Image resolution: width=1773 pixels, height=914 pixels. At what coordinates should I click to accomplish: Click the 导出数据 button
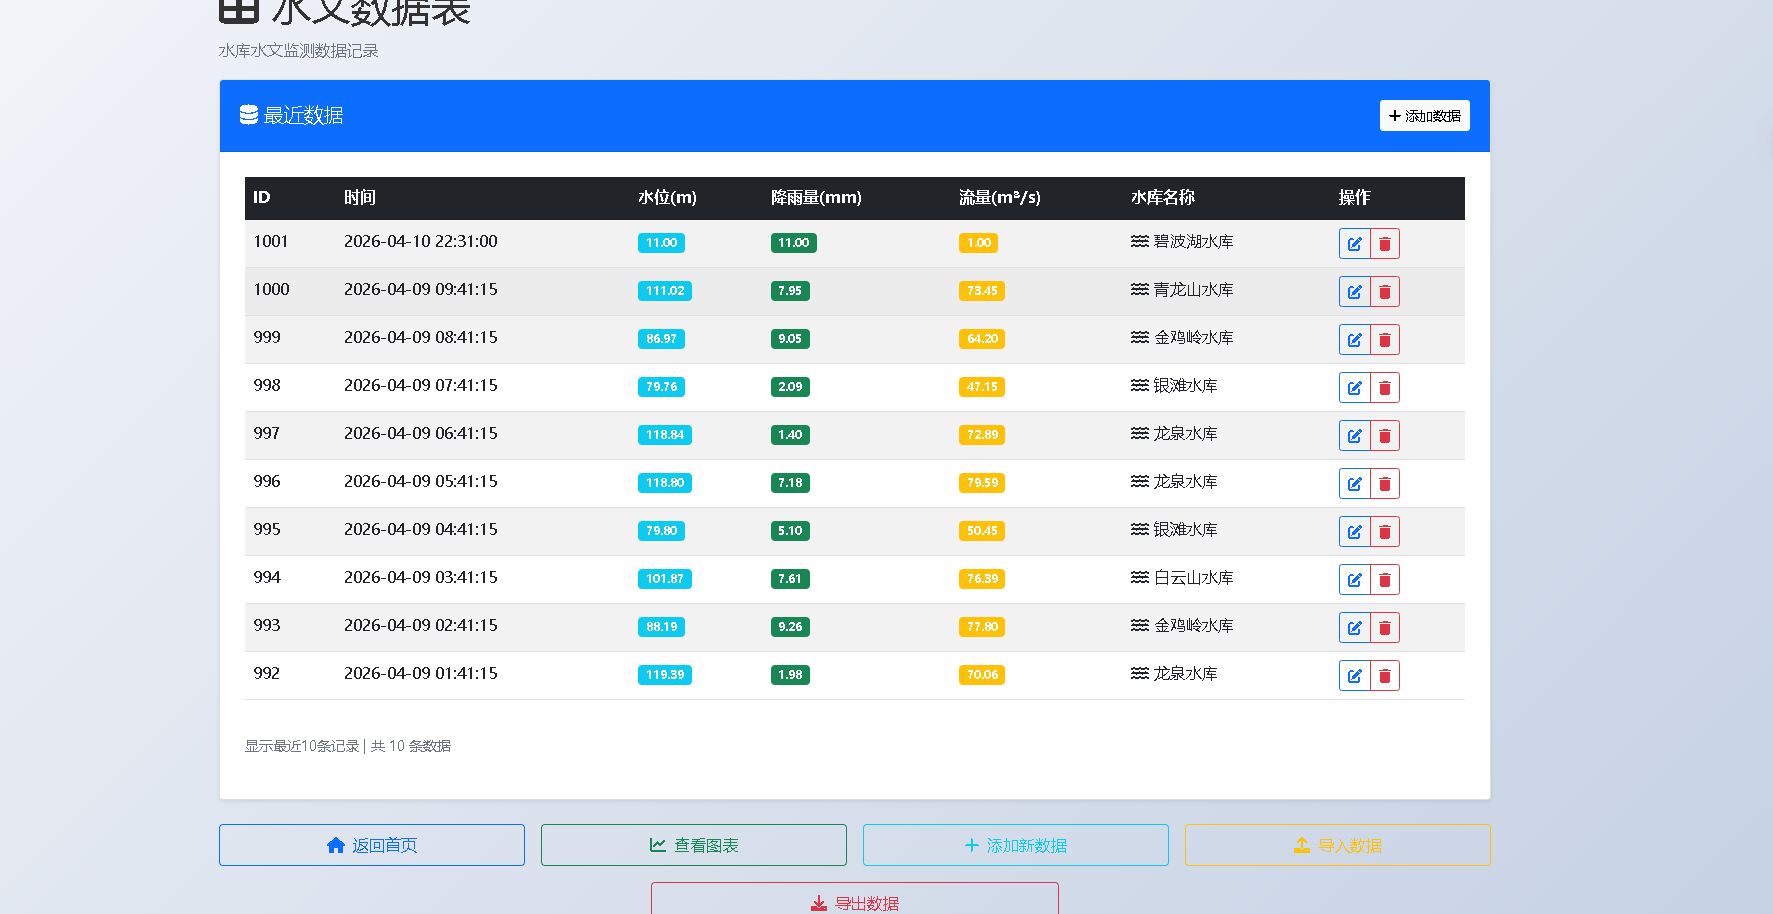(x=855, y=900)
